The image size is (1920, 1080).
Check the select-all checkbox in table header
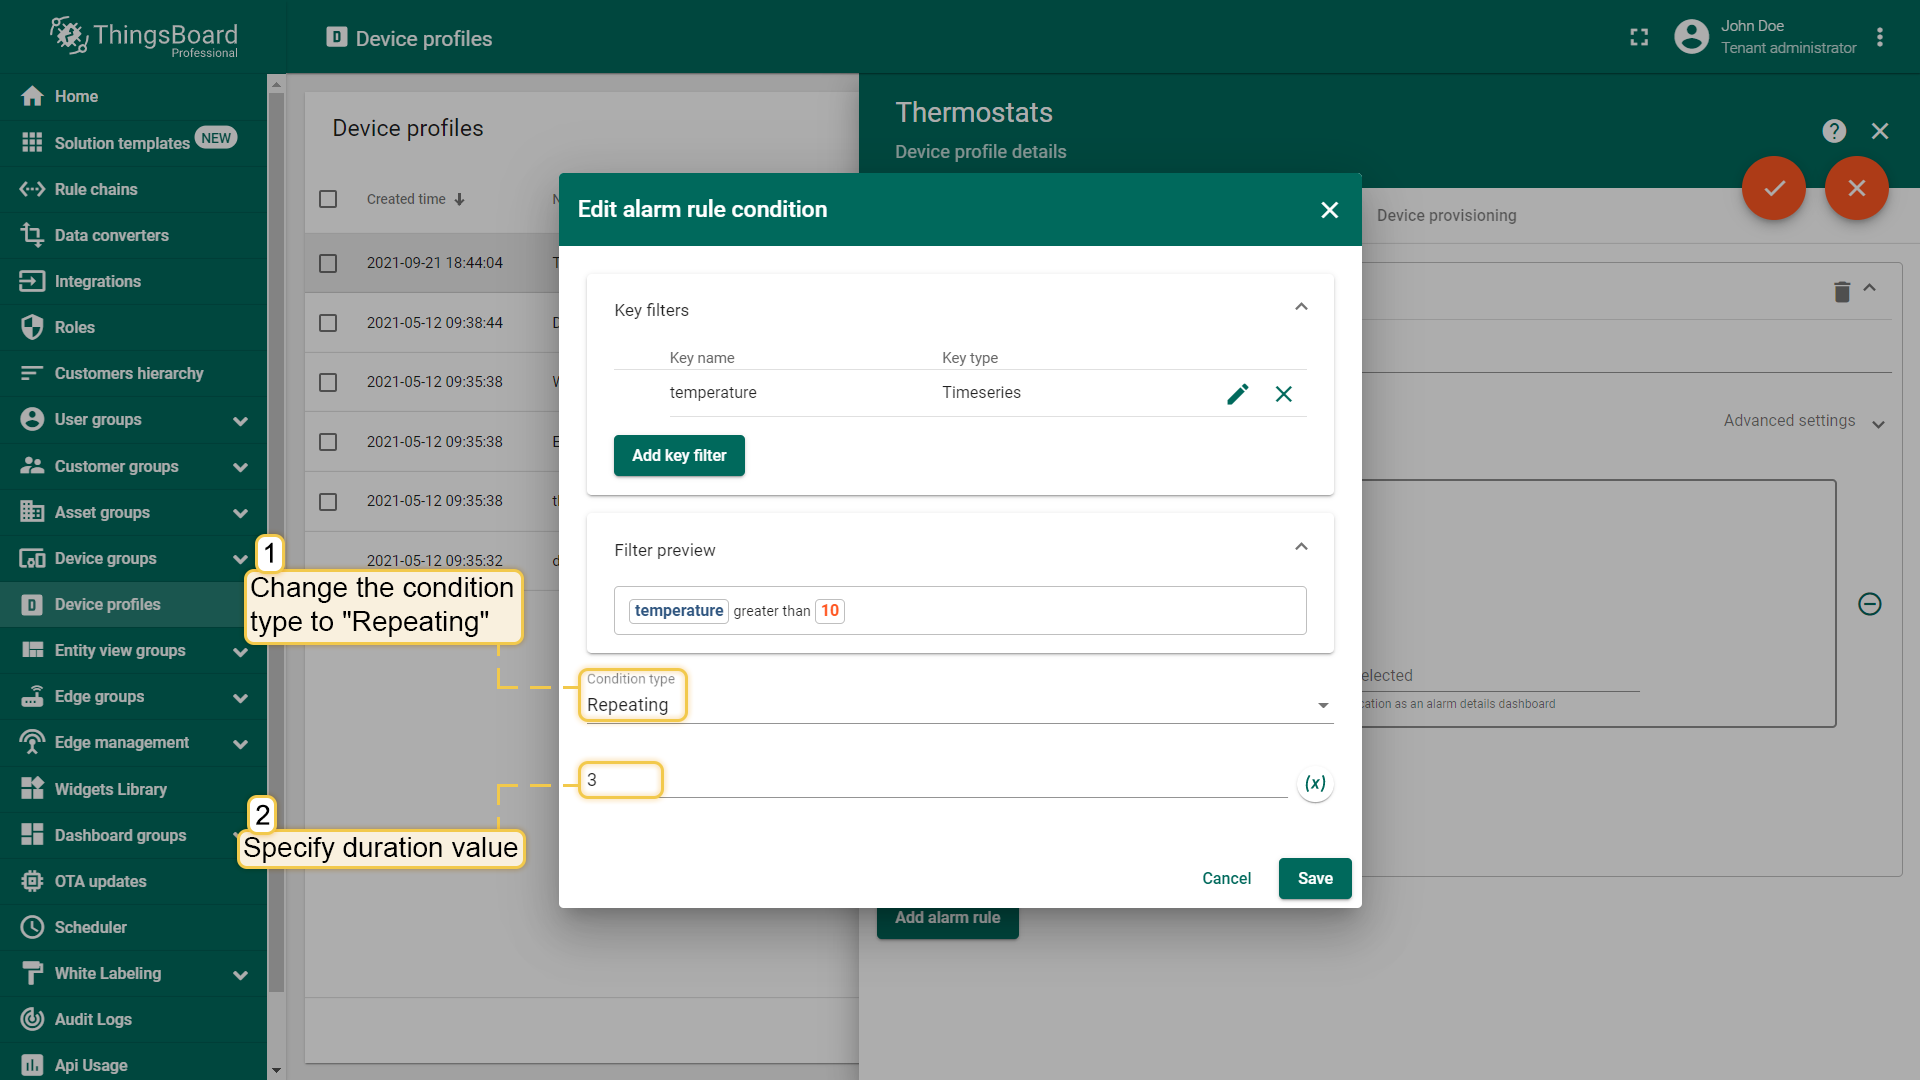pos(328,199)
